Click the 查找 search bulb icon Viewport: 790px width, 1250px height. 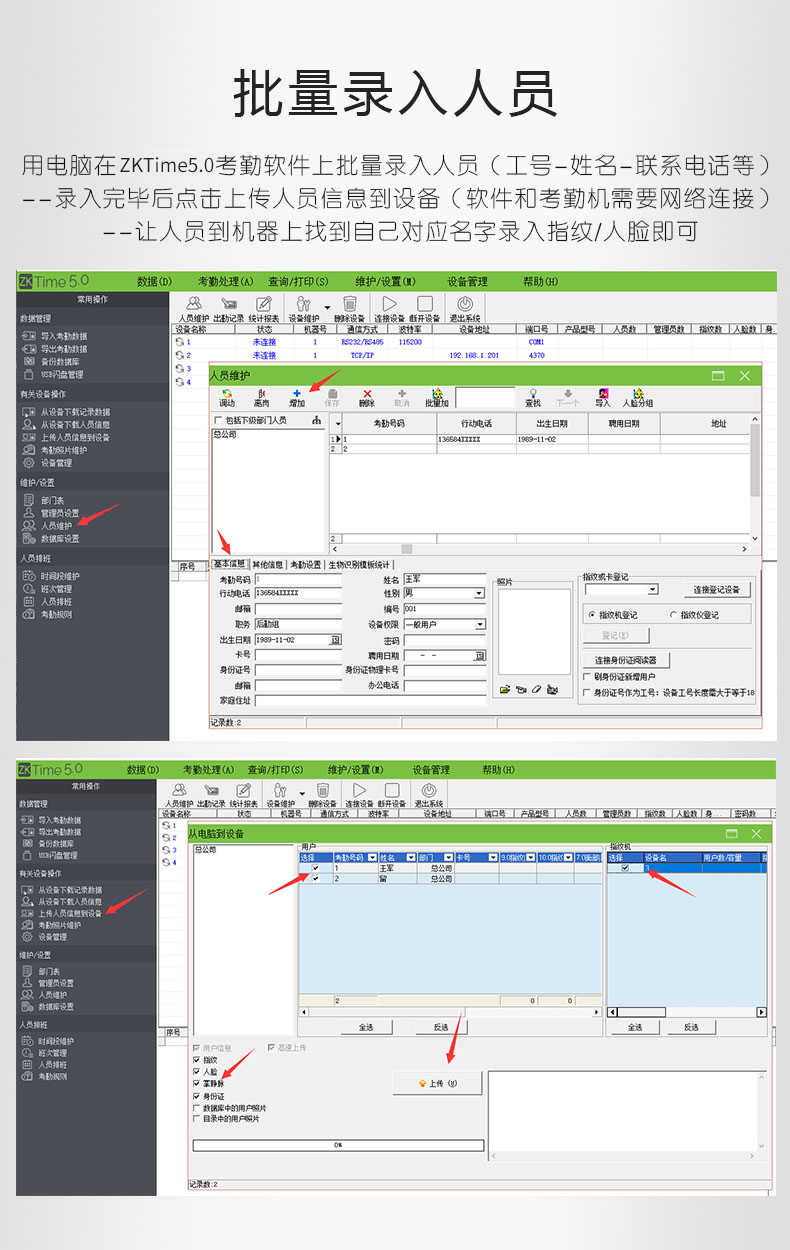coord(533,394)
